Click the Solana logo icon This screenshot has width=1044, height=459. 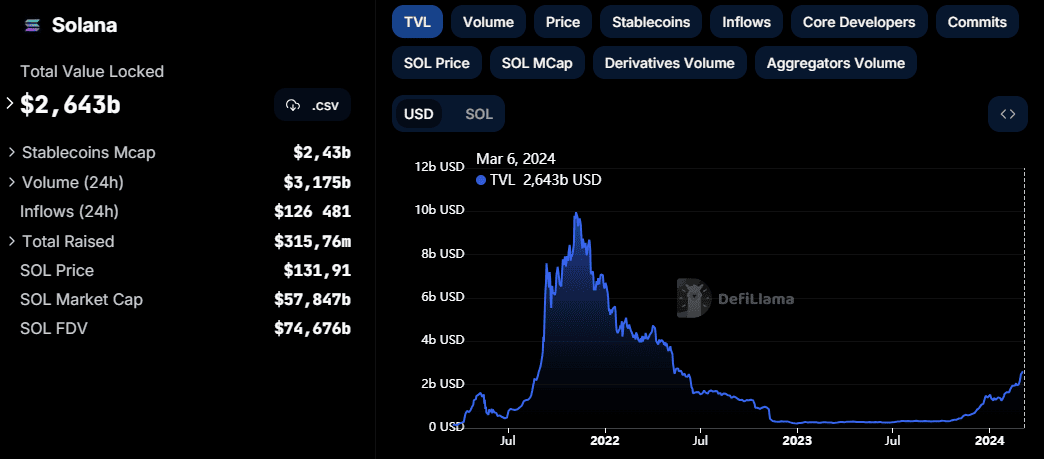pyautogui.click(x=32, y=25)
